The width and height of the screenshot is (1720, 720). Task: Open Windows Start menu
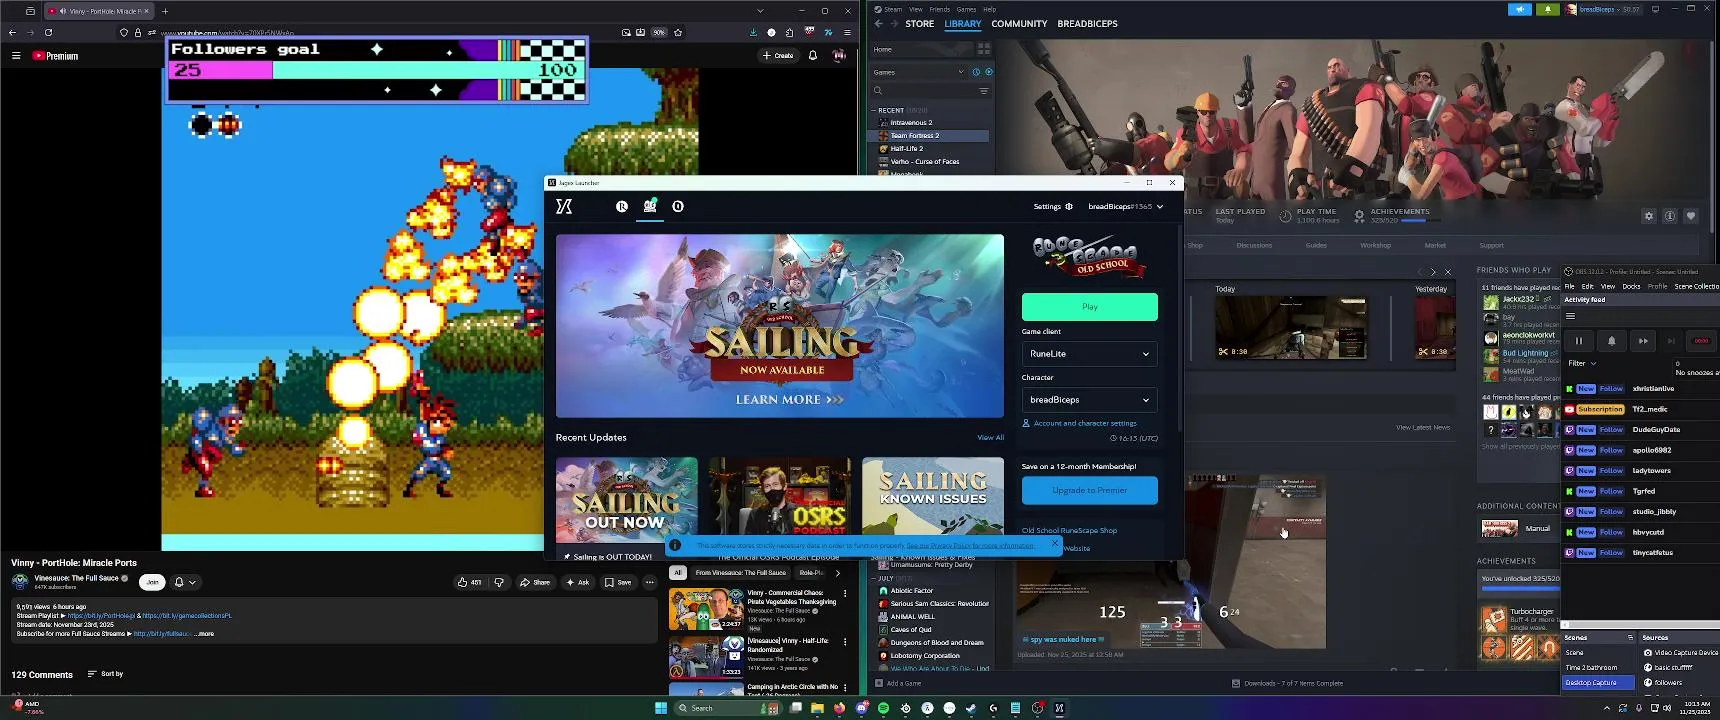click(x=660, y=708)
